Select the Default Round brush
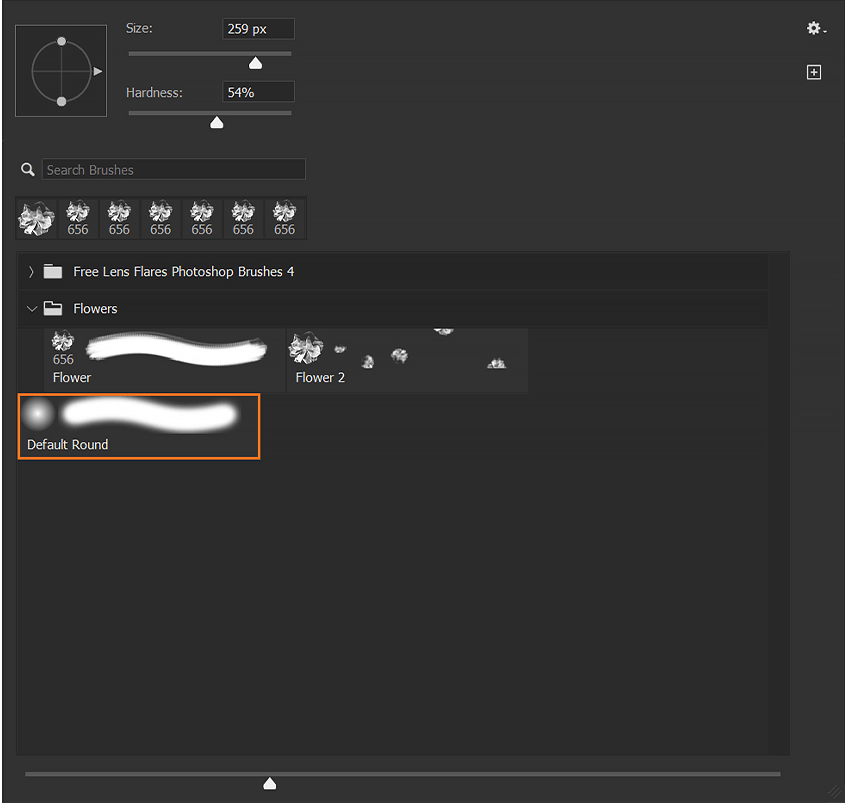Image resolution: width=847 pixels, height=803 pixels. click(139, 426)
